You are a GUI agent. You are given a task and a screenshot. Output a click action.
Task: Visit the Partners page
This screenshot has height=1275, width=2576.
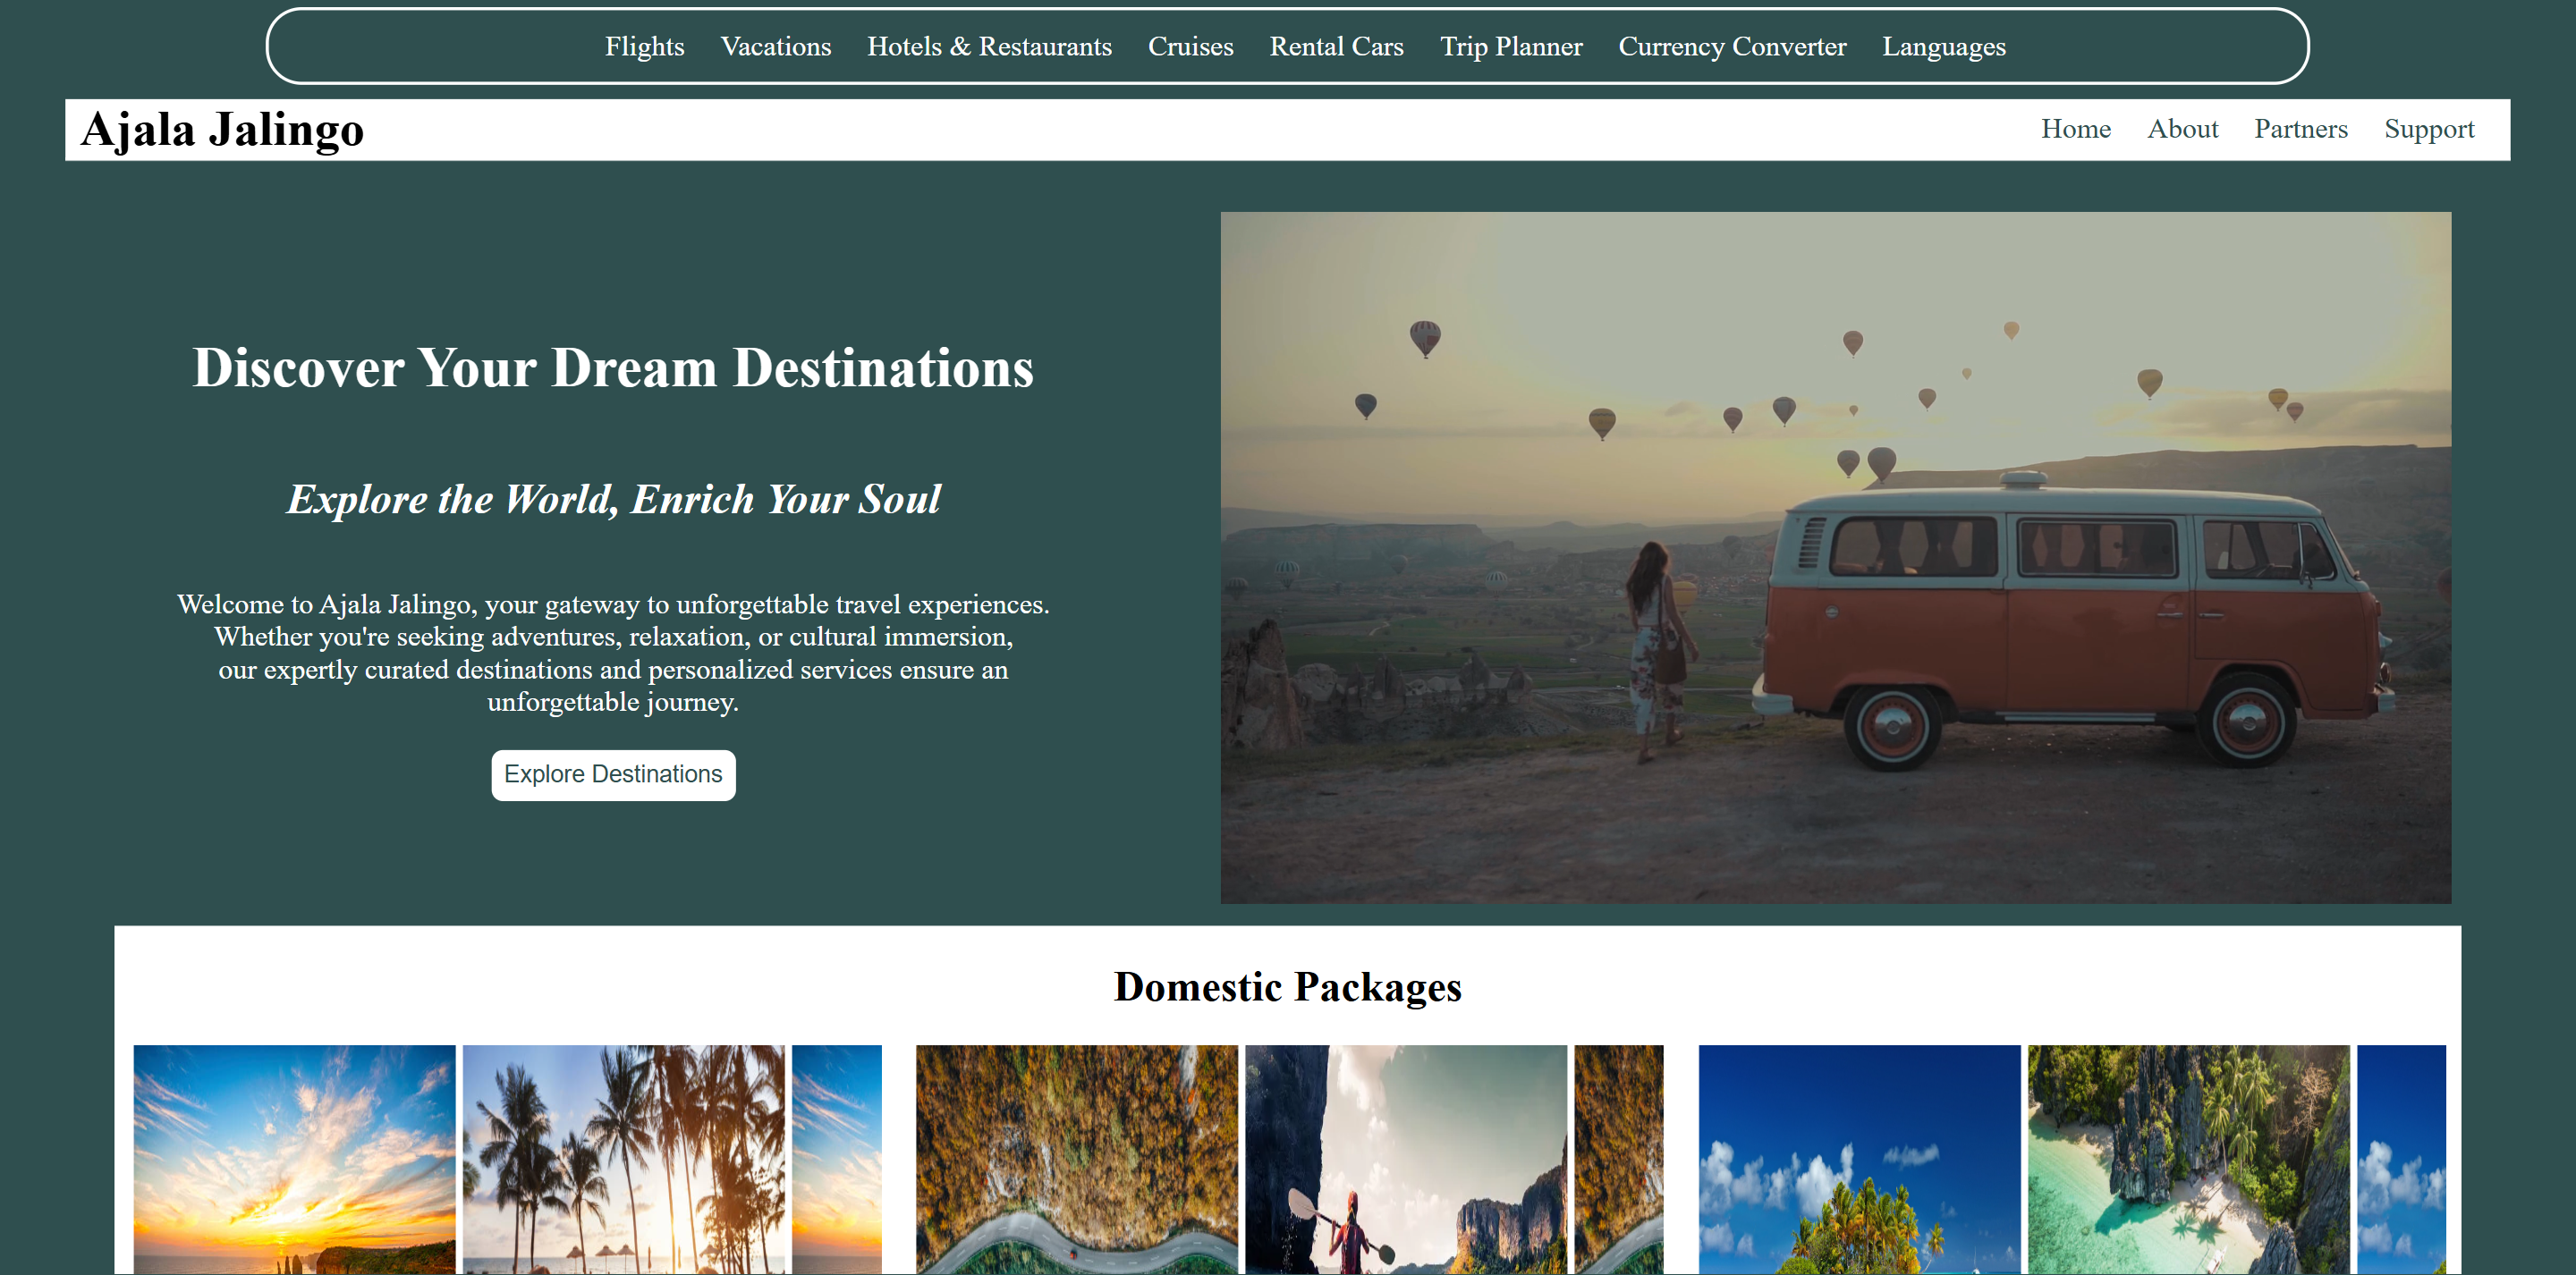click(2300, 129)
